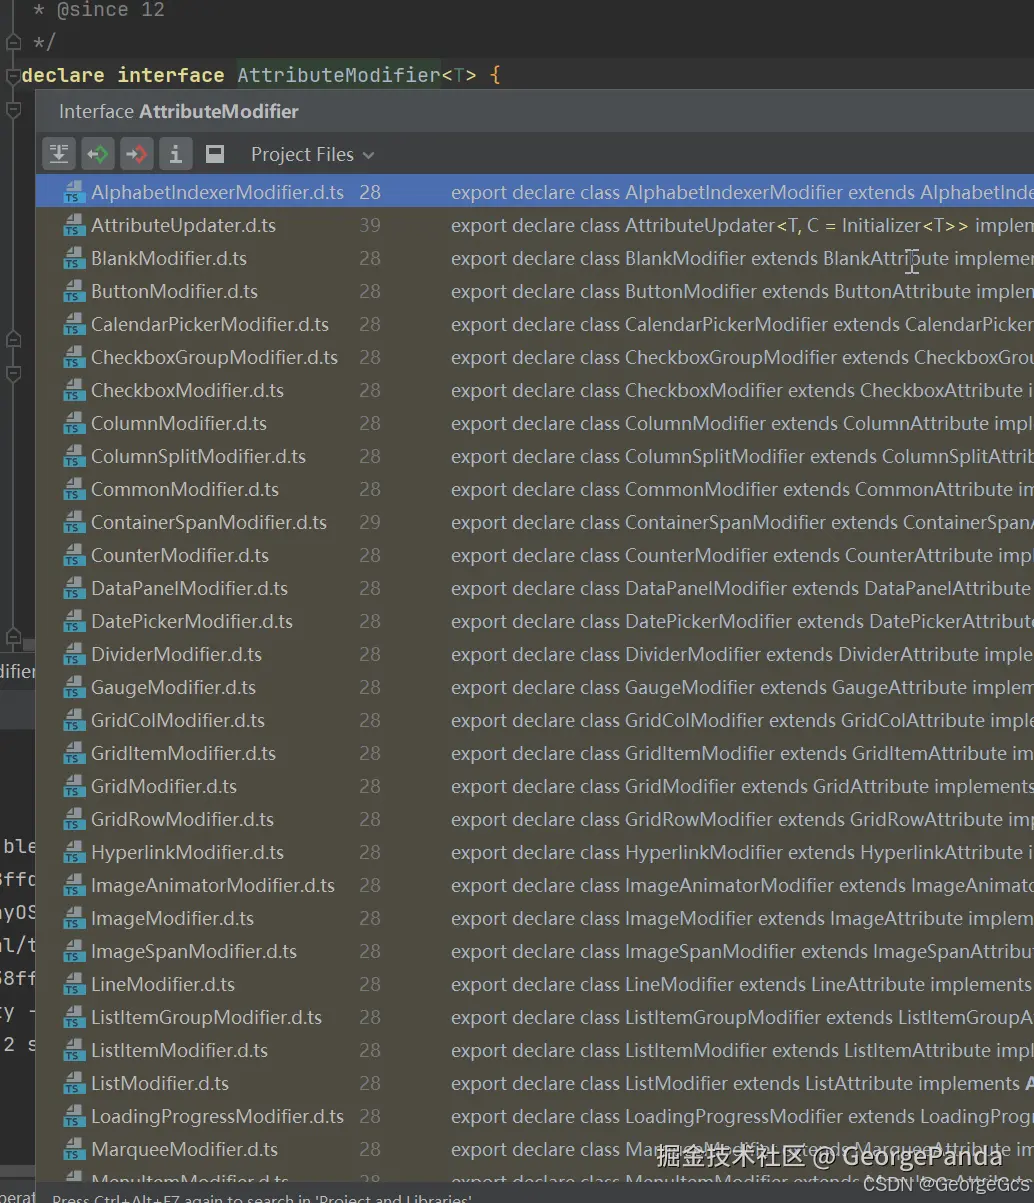Click the TS file icon of GridColModifier.d.ts
The height and width of the screenshot is (1203, 1034).
(x=74, y=721)
